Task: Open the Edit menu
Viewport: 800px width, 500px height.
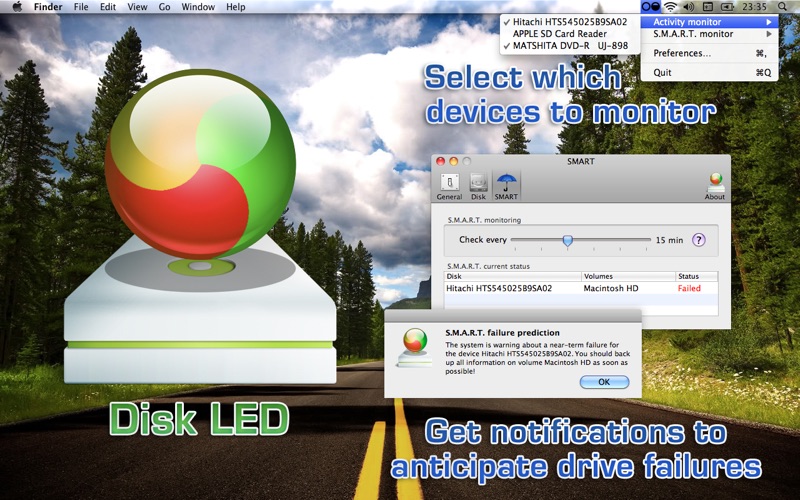Action: click(x=108, y=7)
